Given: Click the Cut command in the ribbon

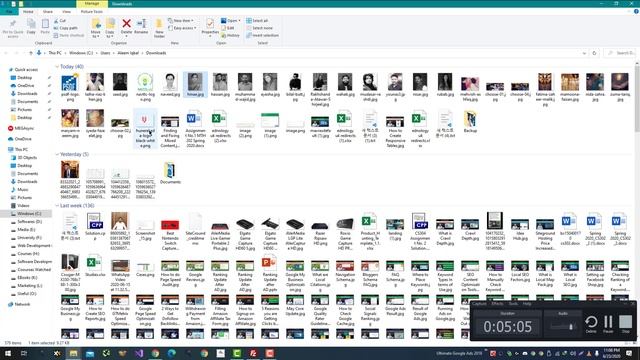Looking at the screenshot, I should click(60, 20).
